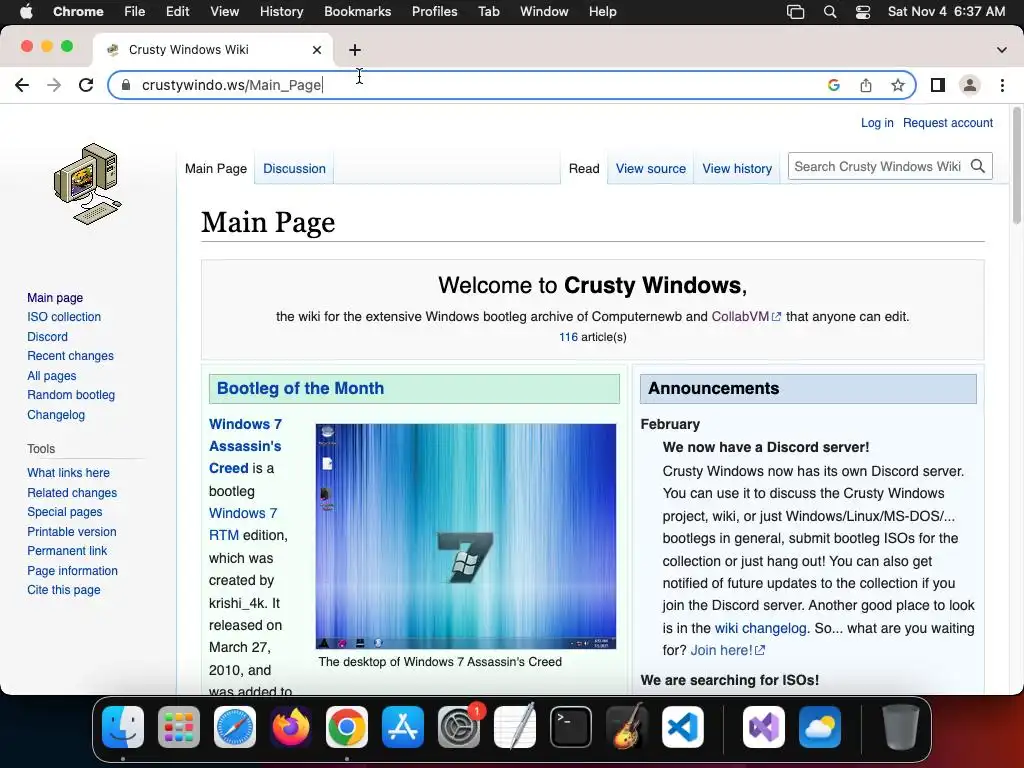Open Finder from the dock

(123, 727)
